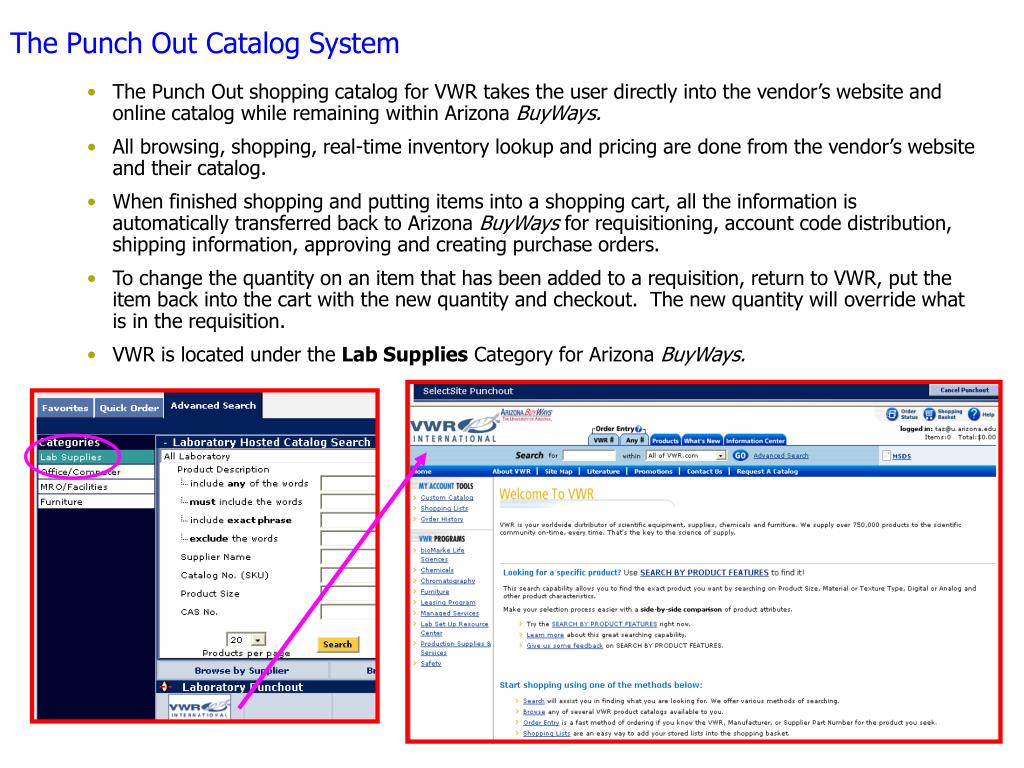Select the VWR # order entry tab
This screenshot has height=768, width=1024.
click(x=603, y=440)
